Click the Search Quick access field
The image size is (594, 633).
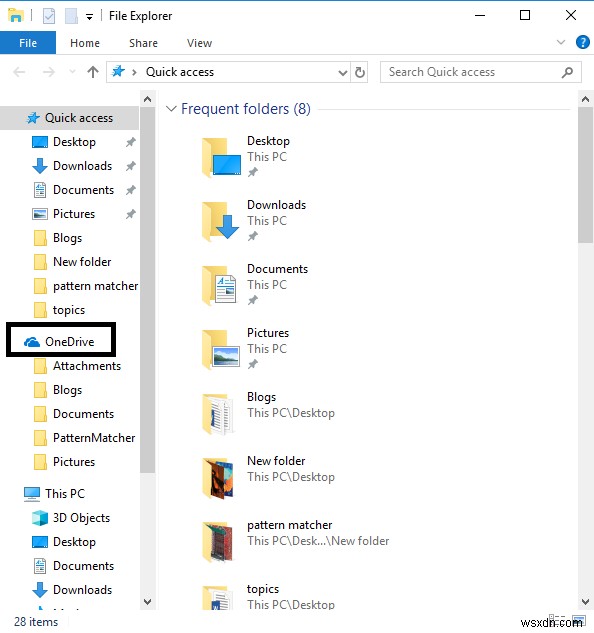pyautogui.click(x=481, y=72)
